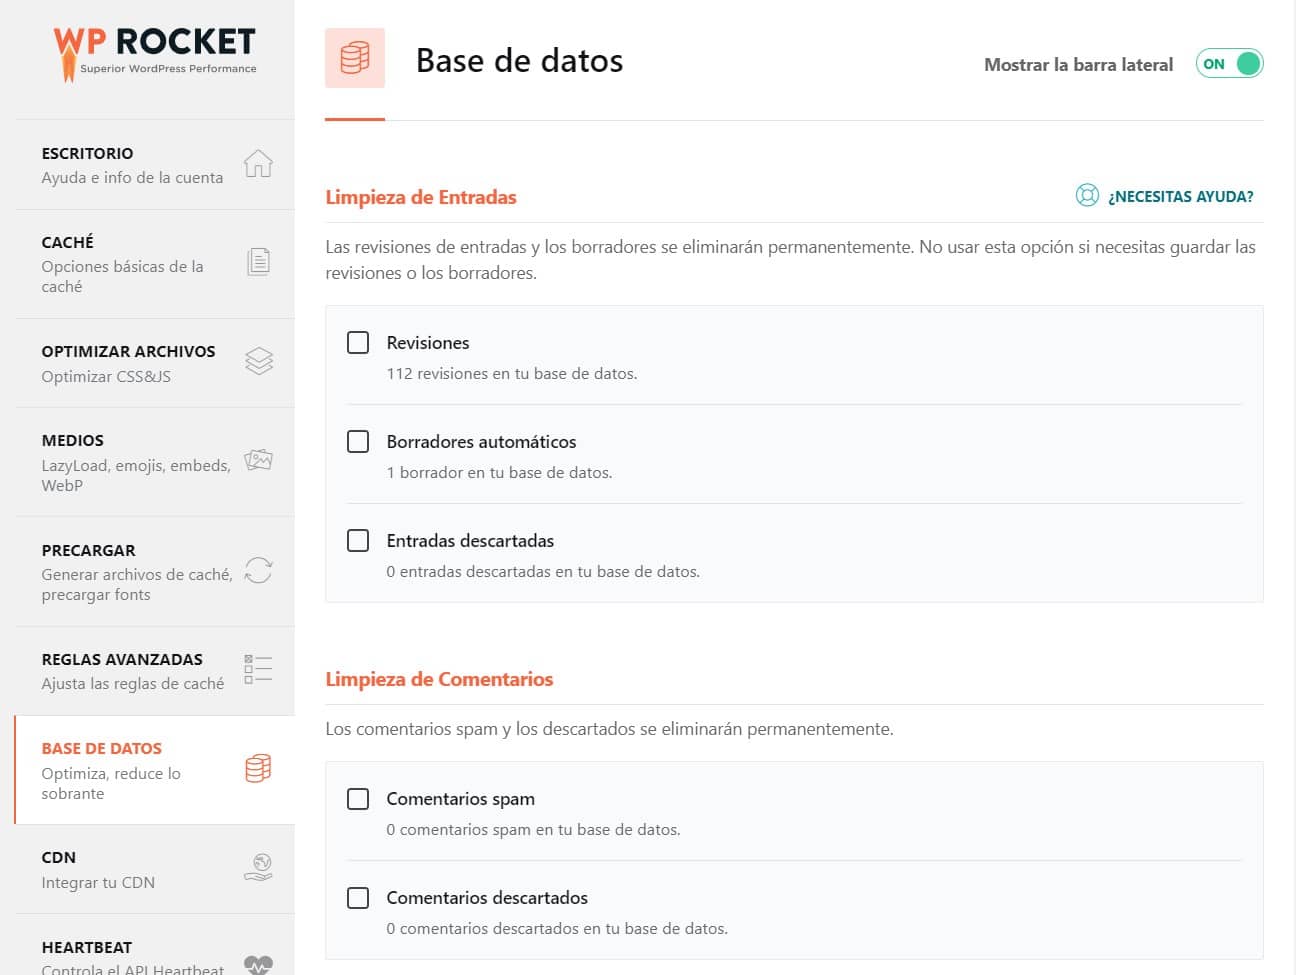Viewport: 1296px width, 975px height.
Task: Open the ¿NECESITAS AYUDA? link
Action: coord(1180,196)
